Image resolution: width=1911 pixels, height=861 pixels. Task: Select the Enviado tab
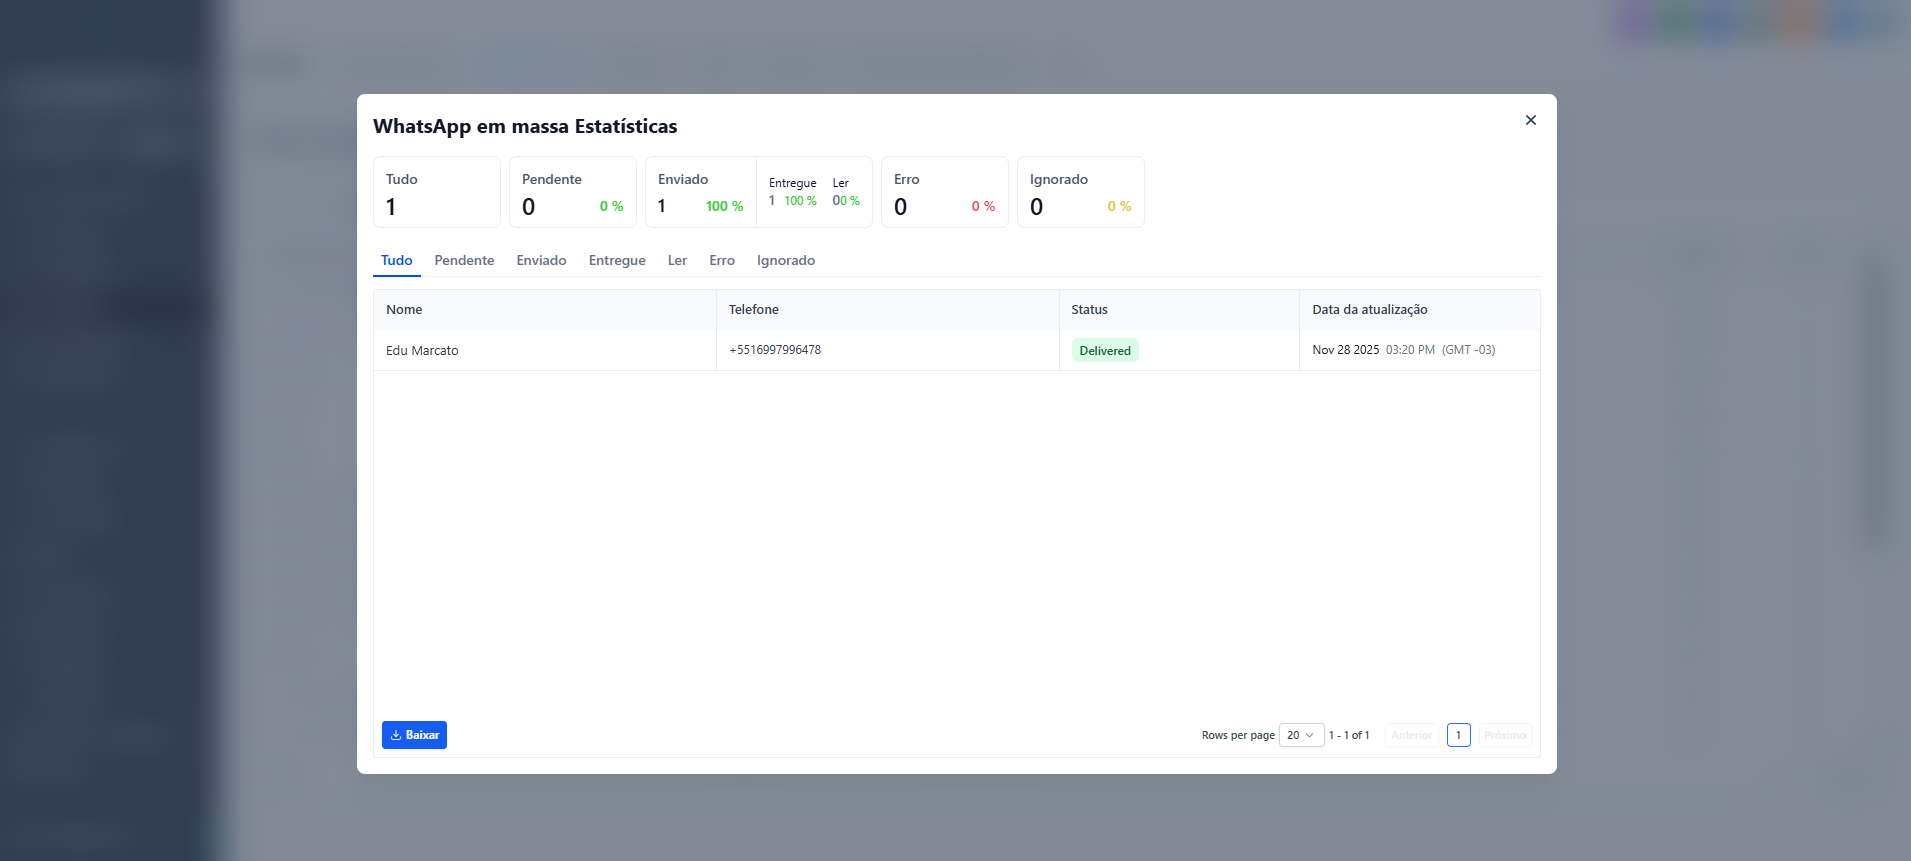coord(541,260)
